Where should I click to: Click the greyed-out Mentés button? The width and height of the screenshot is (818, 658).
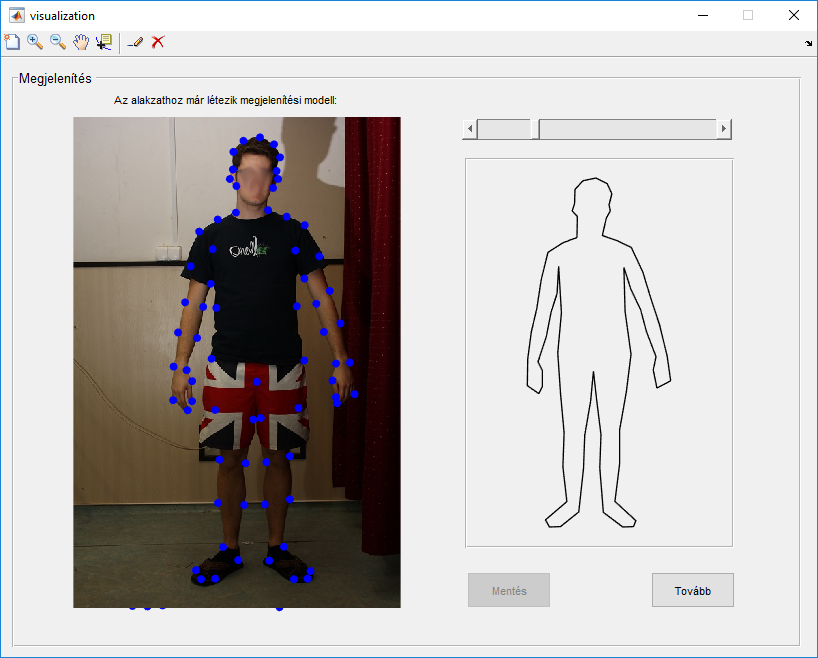click(508, 590)
